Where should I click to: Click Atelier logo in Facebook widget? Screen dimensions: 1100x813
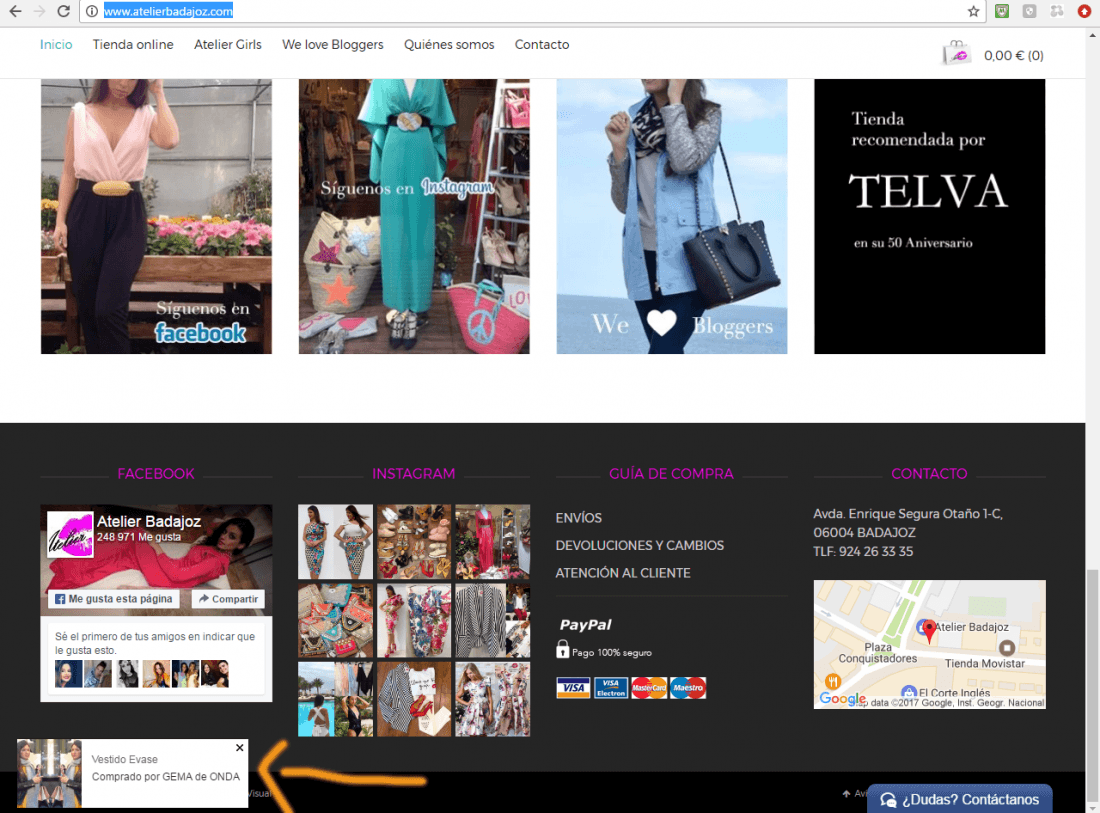[69, 534]
